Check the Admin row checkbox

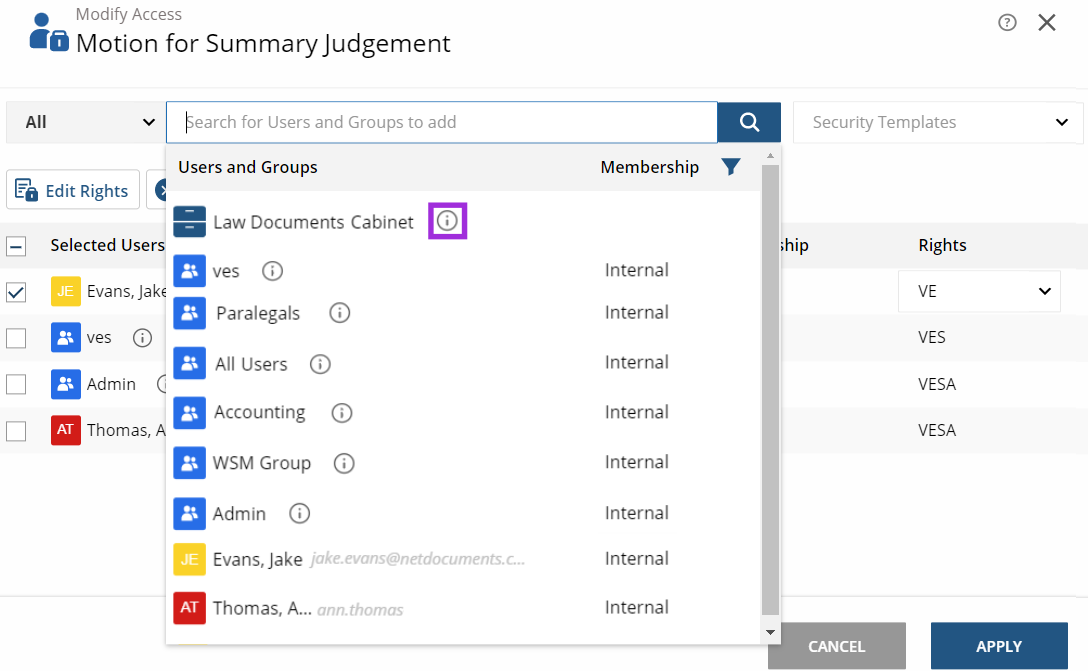(x=16, y=384)
